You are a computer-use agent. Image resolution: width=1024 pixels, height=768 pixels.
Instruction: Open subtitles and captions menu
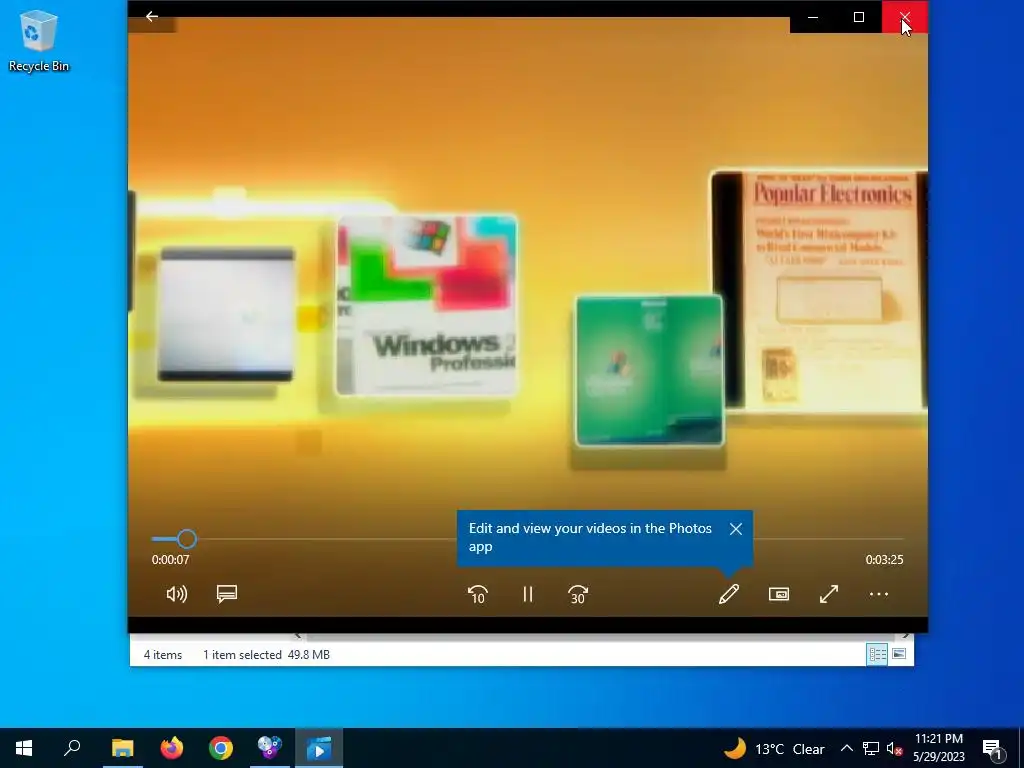[x=227, y=594]
